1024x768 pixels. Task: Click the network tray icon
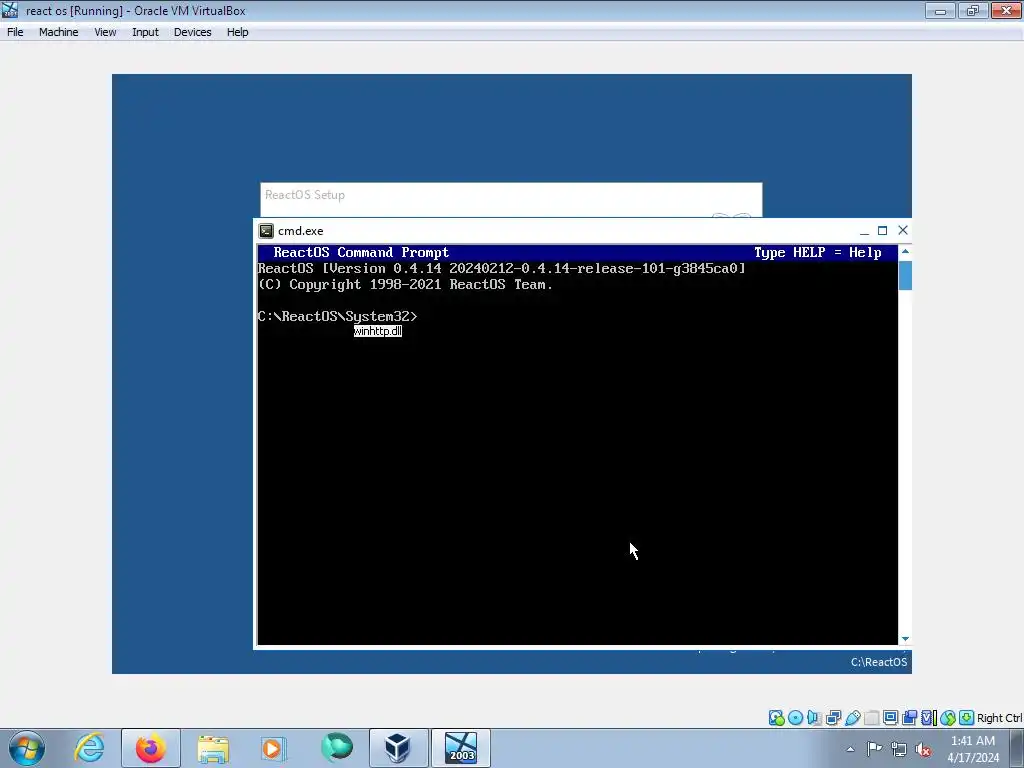tap(899, 749)
